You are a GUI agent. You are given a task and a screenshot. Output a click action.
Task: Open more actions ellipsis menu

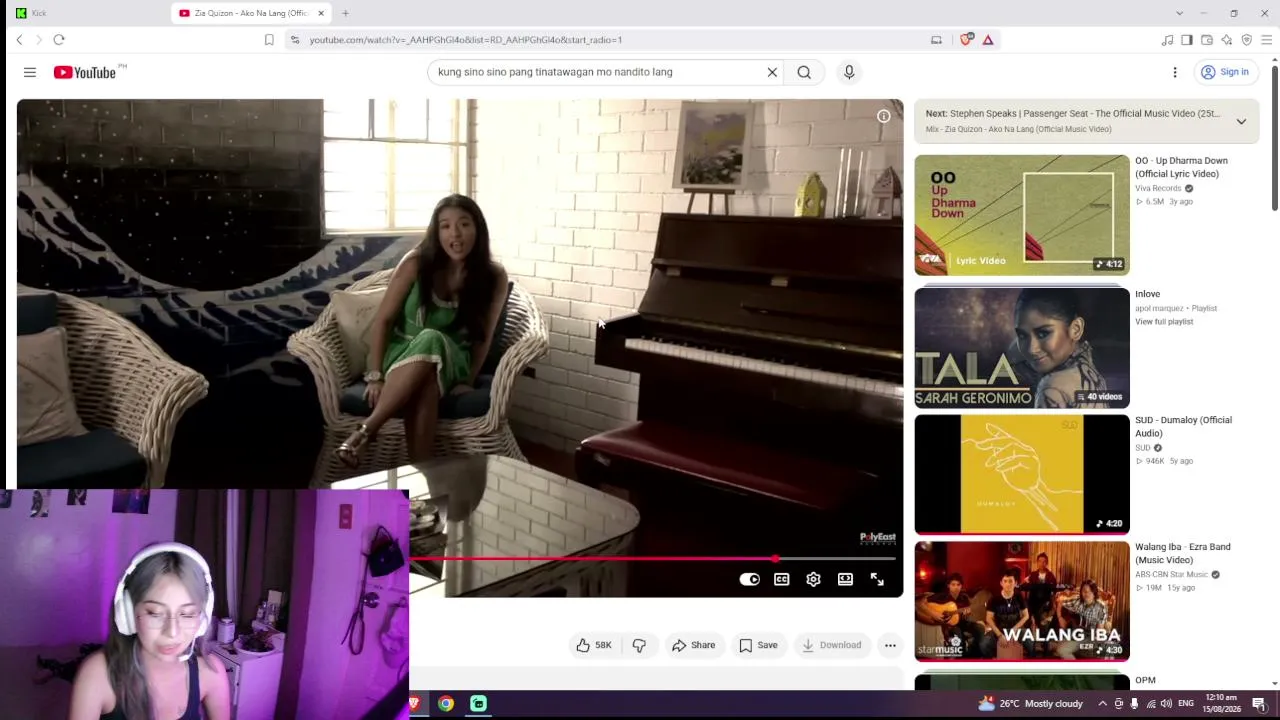coord(890,645)
